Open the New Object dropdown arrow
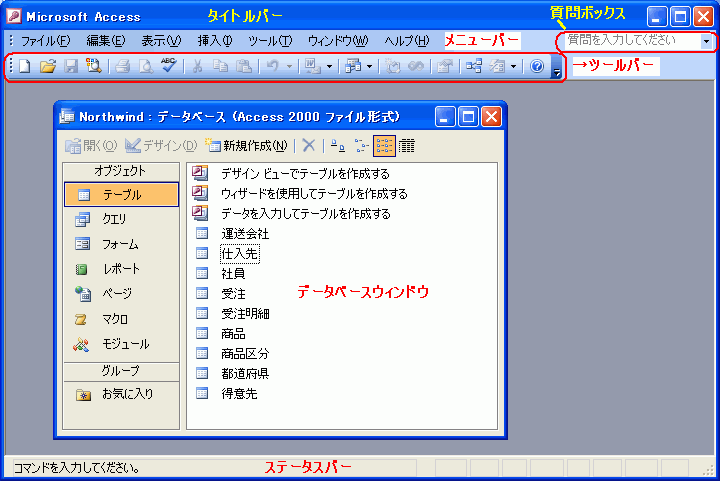The image size is (720, 481). tap(513, 67)
